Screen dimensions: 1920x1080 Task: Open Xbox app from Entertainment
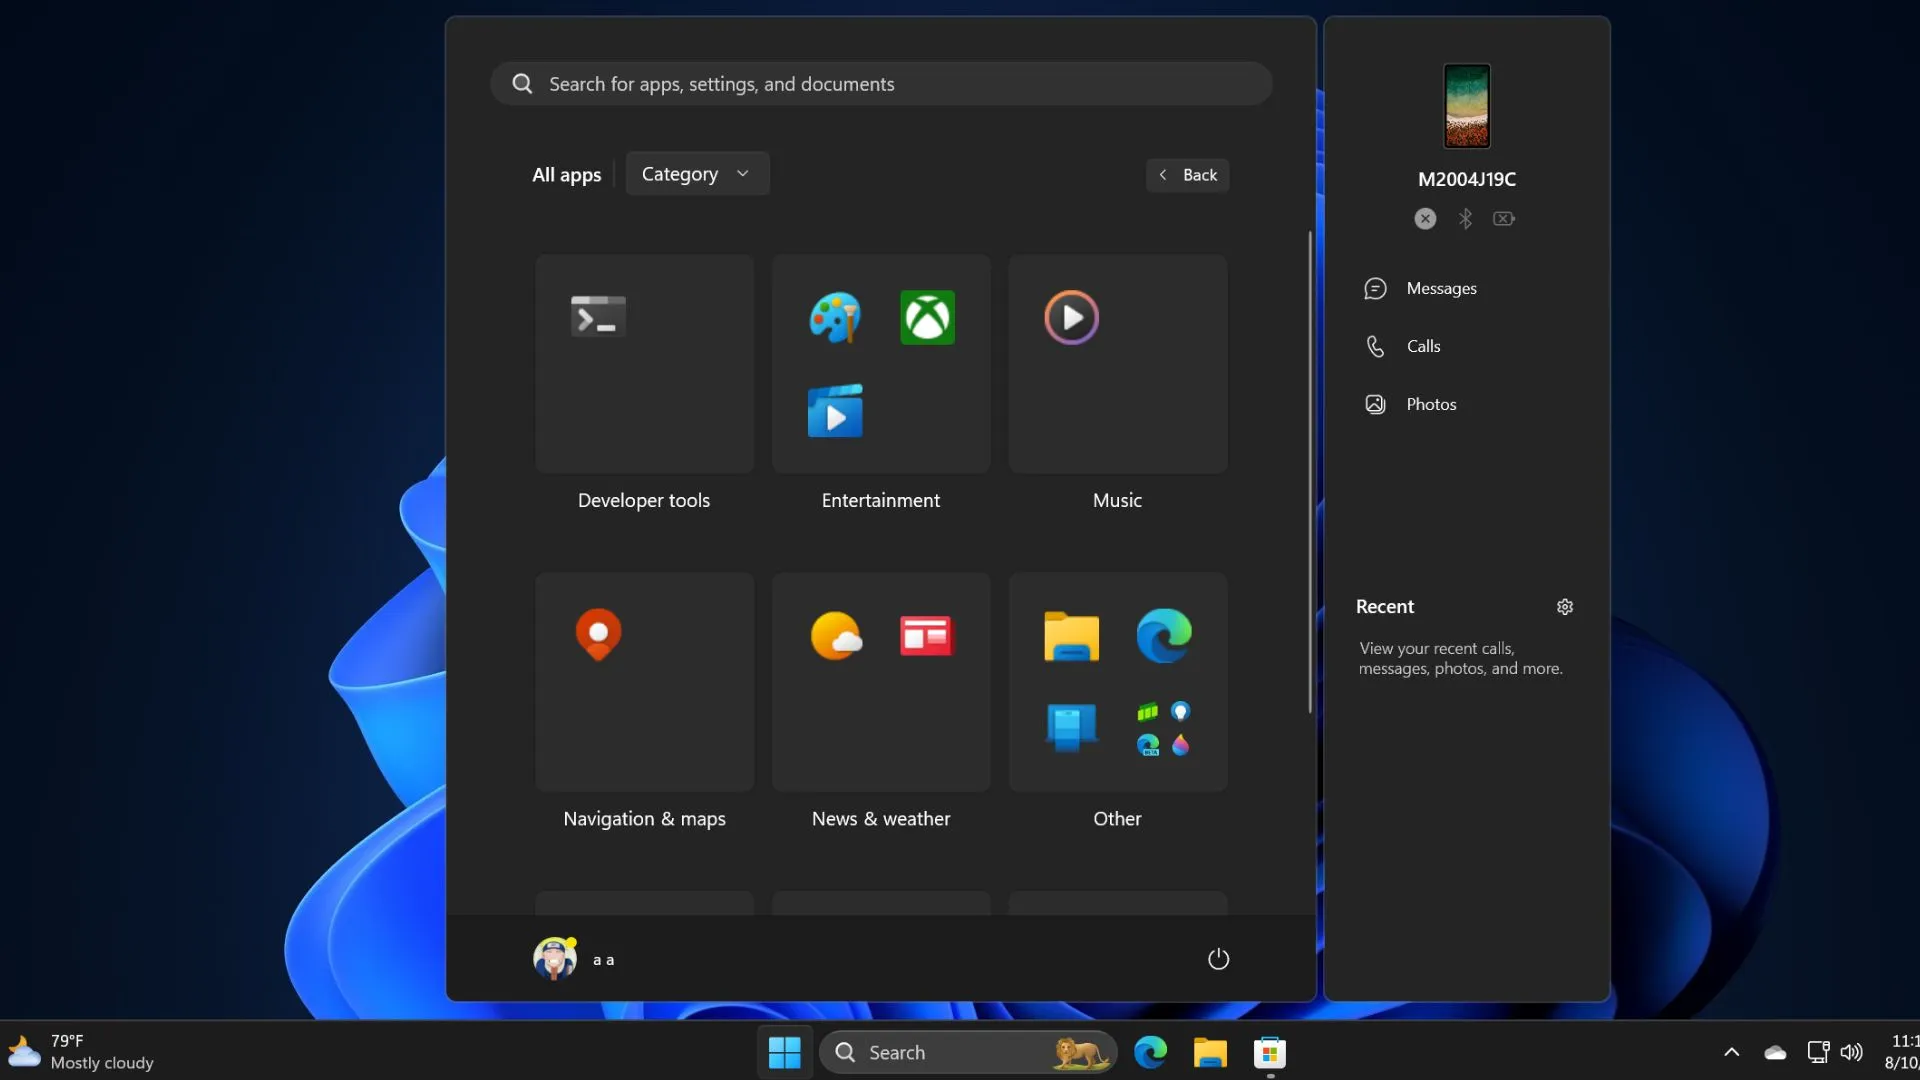click(926, 316)
